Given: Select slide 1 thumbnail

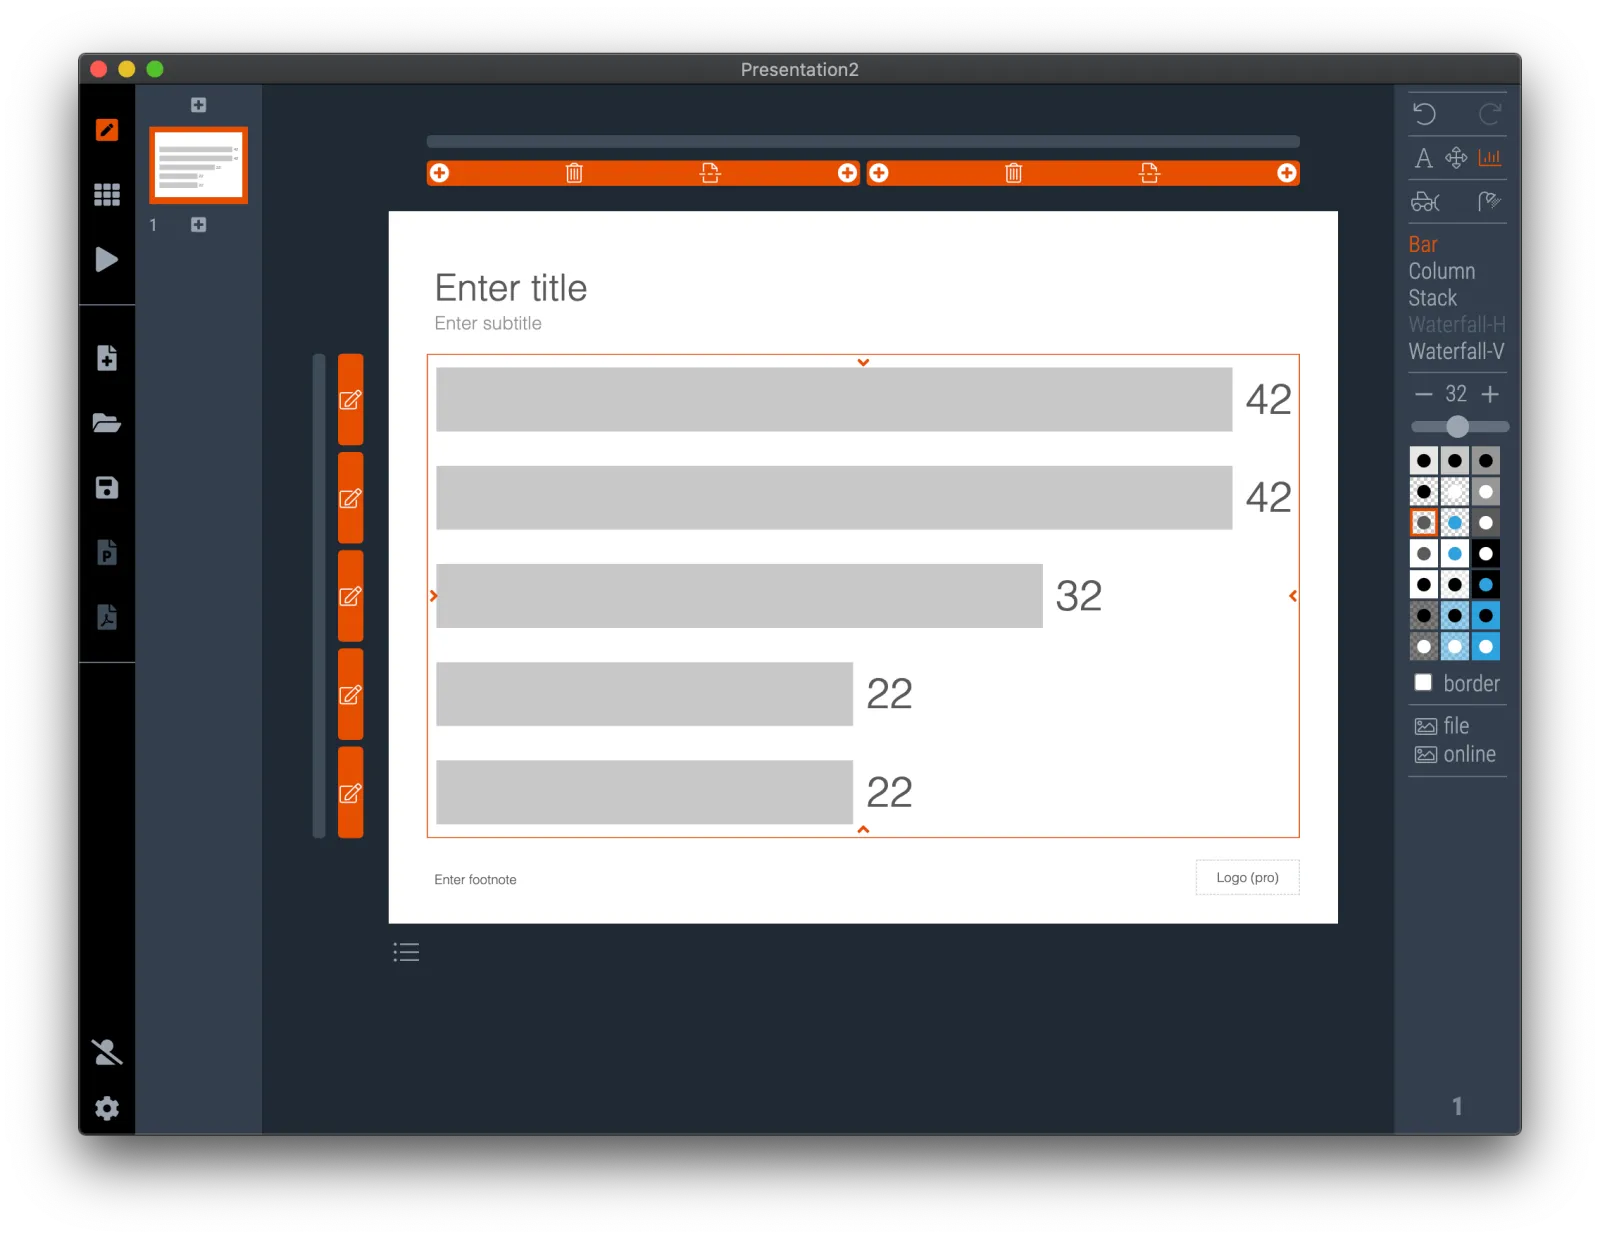Looking at the screenshot, I should [199, 165].
